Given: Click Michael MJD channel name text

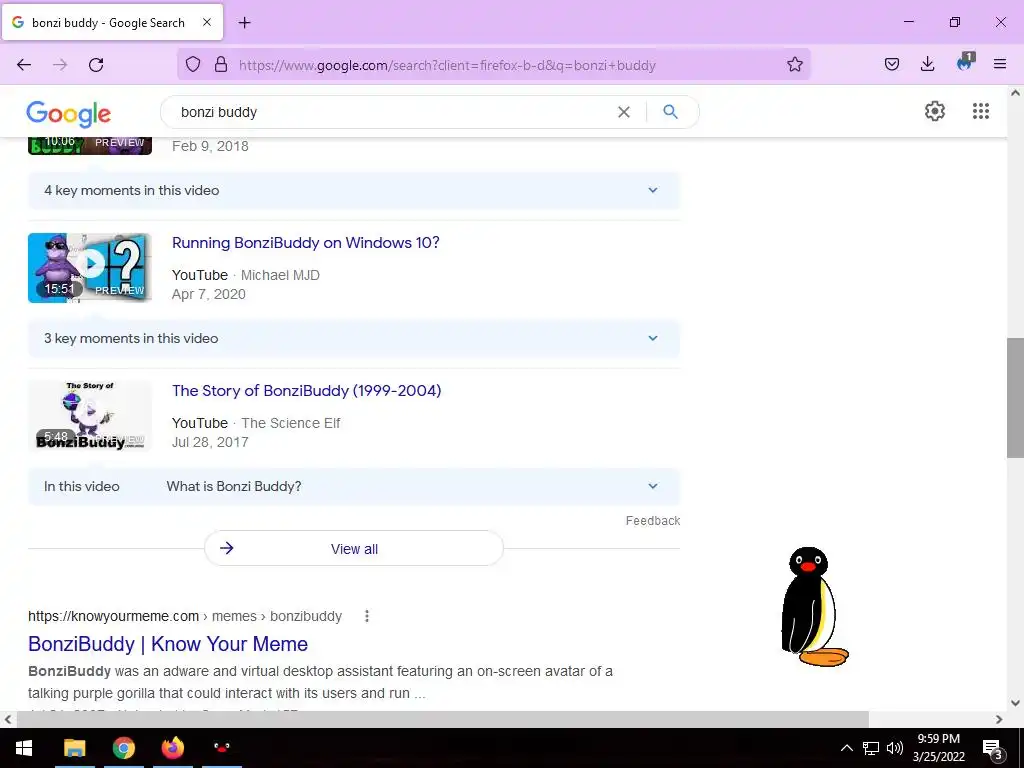Looking at the screenshot, I should pos(280,275).
